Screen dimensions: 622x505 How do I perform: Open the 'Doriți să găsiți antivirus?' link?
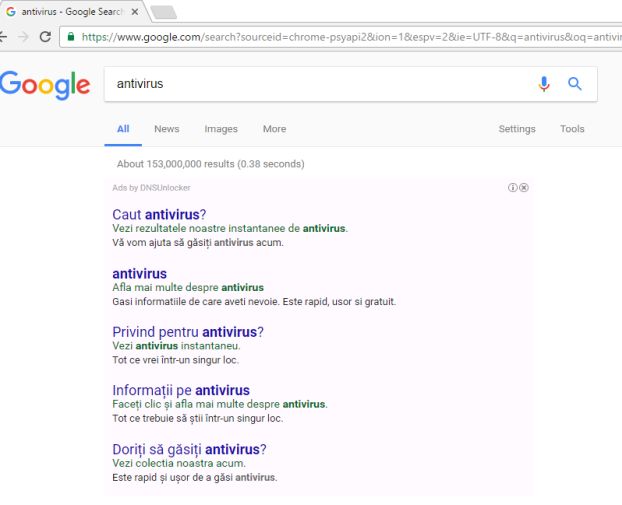(x=189, y=449)
